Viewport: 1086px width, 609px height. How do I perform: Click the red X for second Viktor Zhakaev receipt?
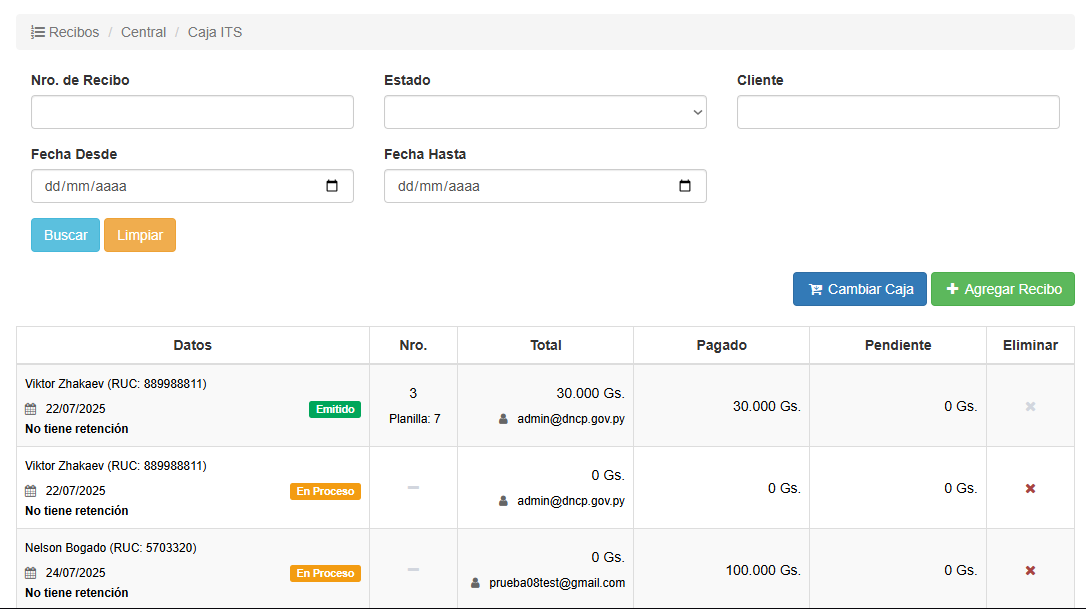click(x=1030, y=488)
